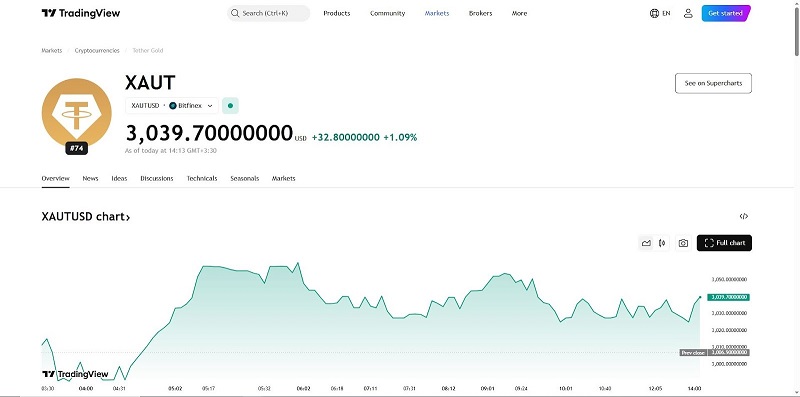Go to Cryptocurrencies breadcrumb link
The height and width of the screenshot is (397, 800).
[97, 51]
